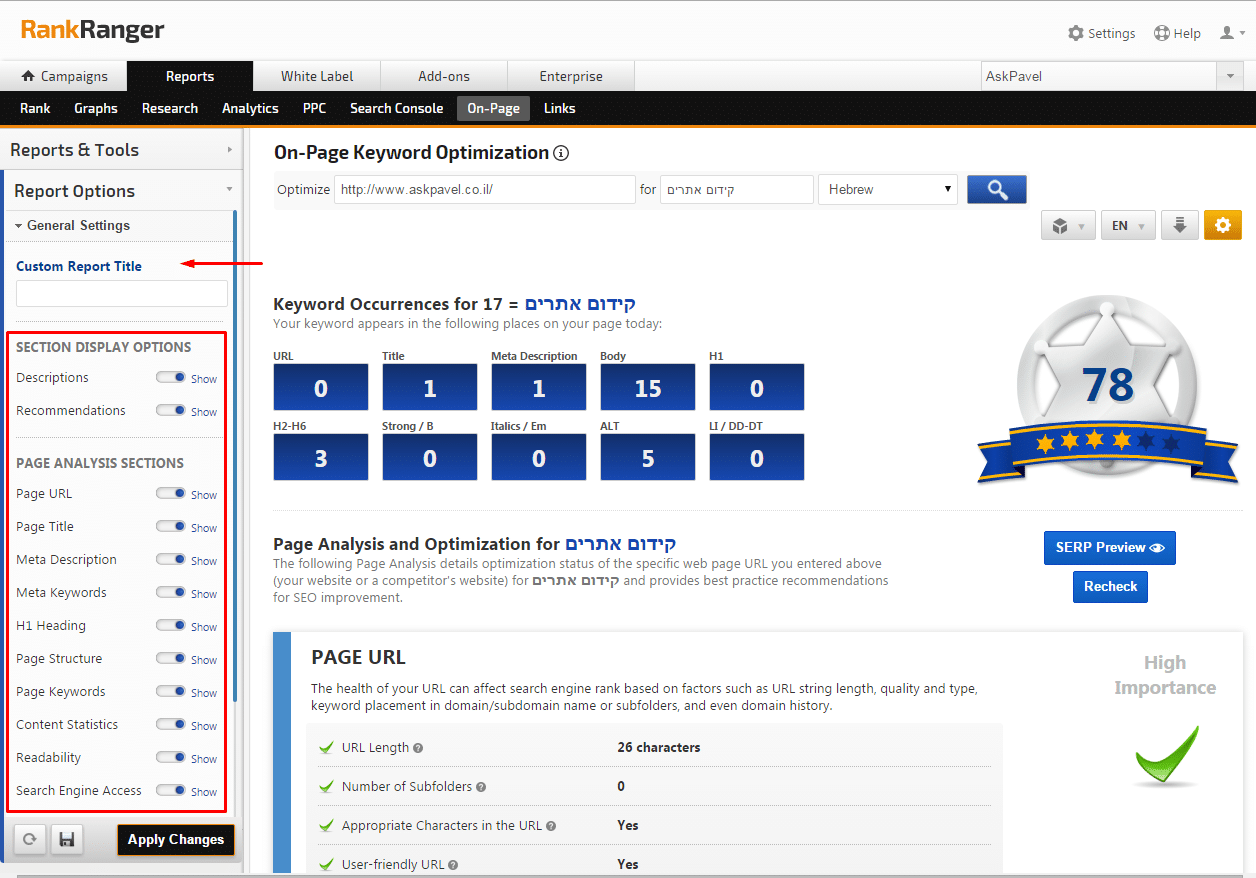Toggle the Page Keywords section switch
This screenshot has width=1256, height=878.
coord(171,691)
